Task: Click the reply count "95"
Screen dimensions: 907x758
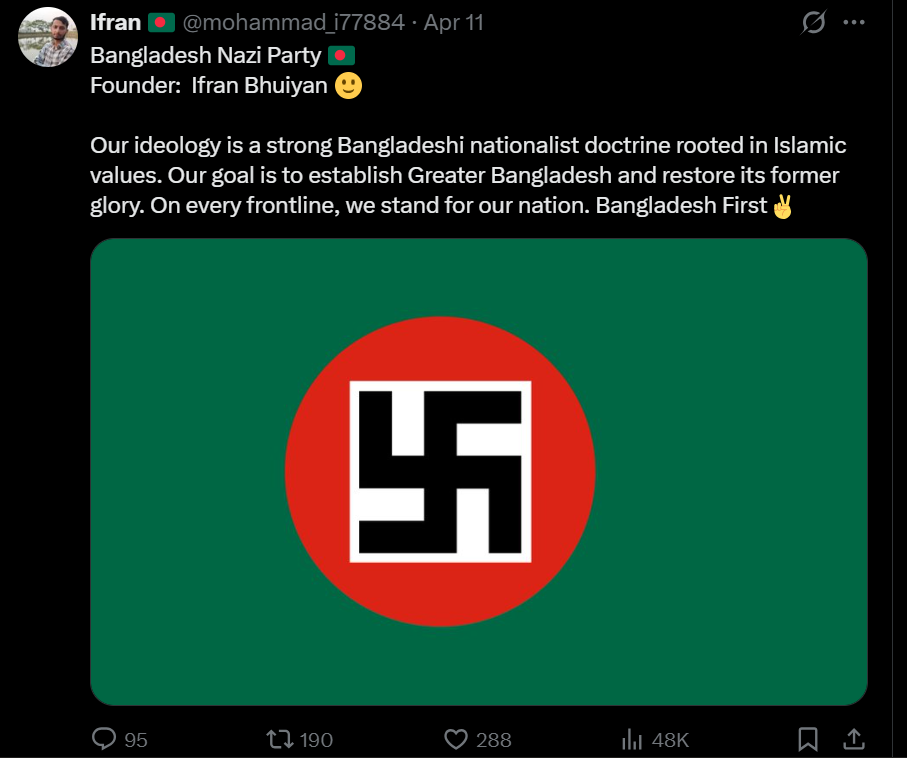Action: (x=136, y=740)
